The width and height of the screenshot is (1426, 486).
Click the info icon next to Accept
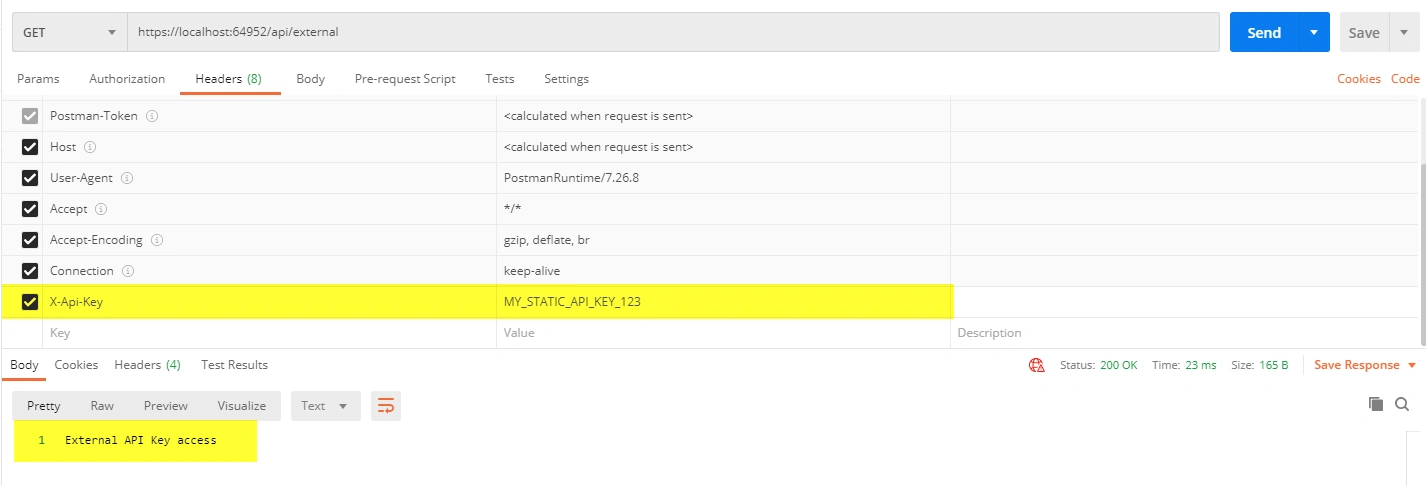pos(102,209)
